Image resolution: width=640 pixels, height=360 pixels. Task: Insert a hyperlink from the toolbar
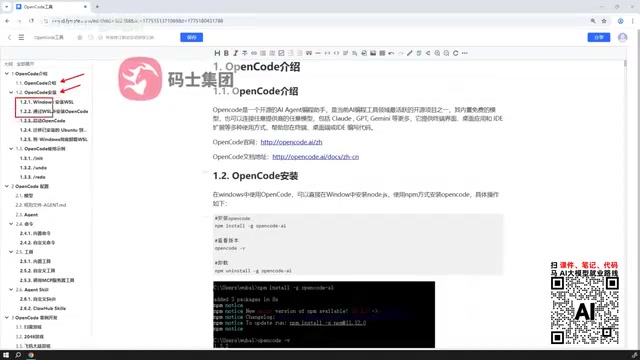point(254,53)
